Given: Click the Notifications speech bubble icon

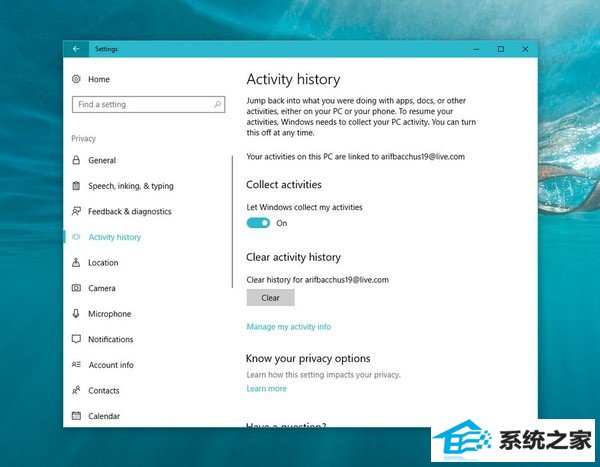Looking at the screenshot, I should (x=76, y=339).
